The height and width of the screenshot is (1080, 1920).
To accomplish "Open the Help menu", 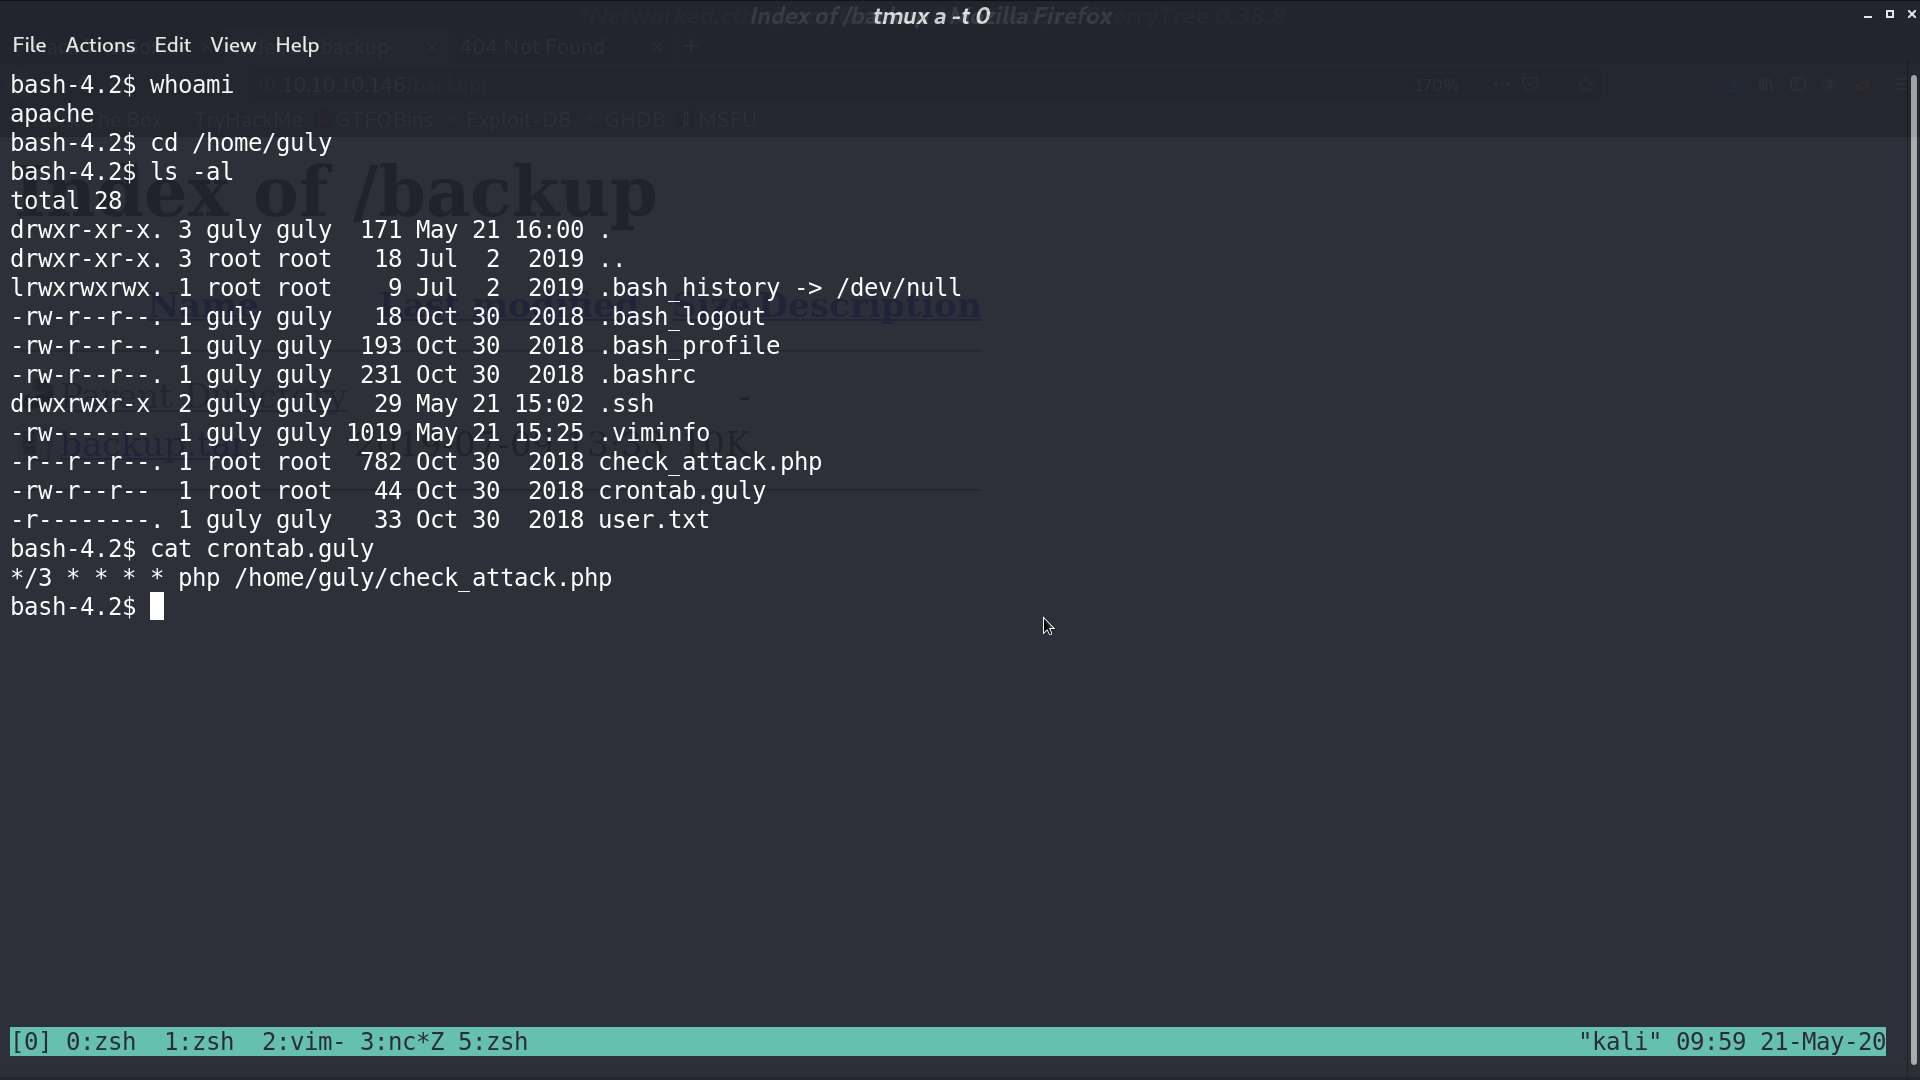I will click(x=297, y=45).
